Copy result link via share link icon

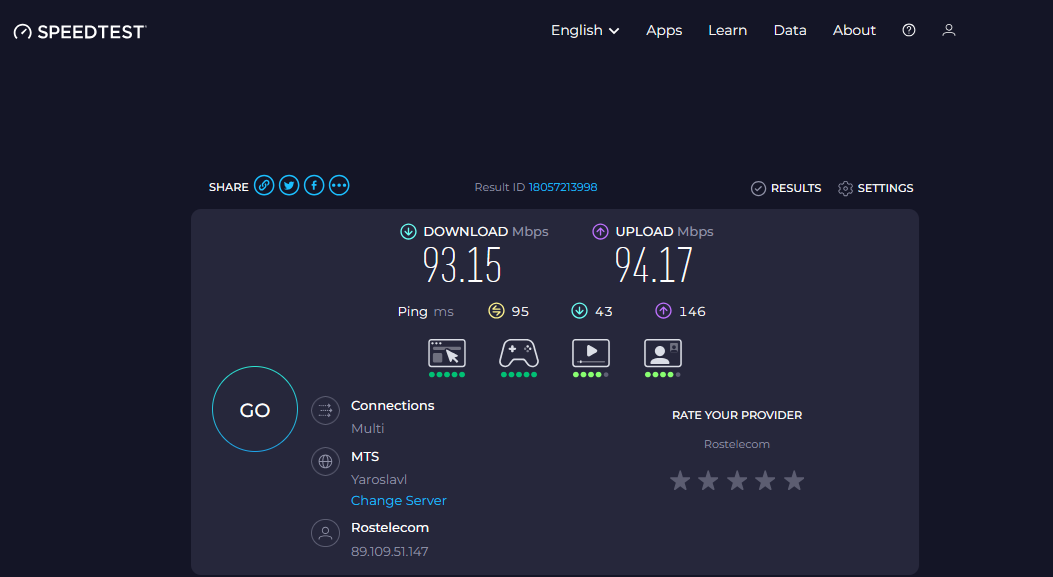264,185
